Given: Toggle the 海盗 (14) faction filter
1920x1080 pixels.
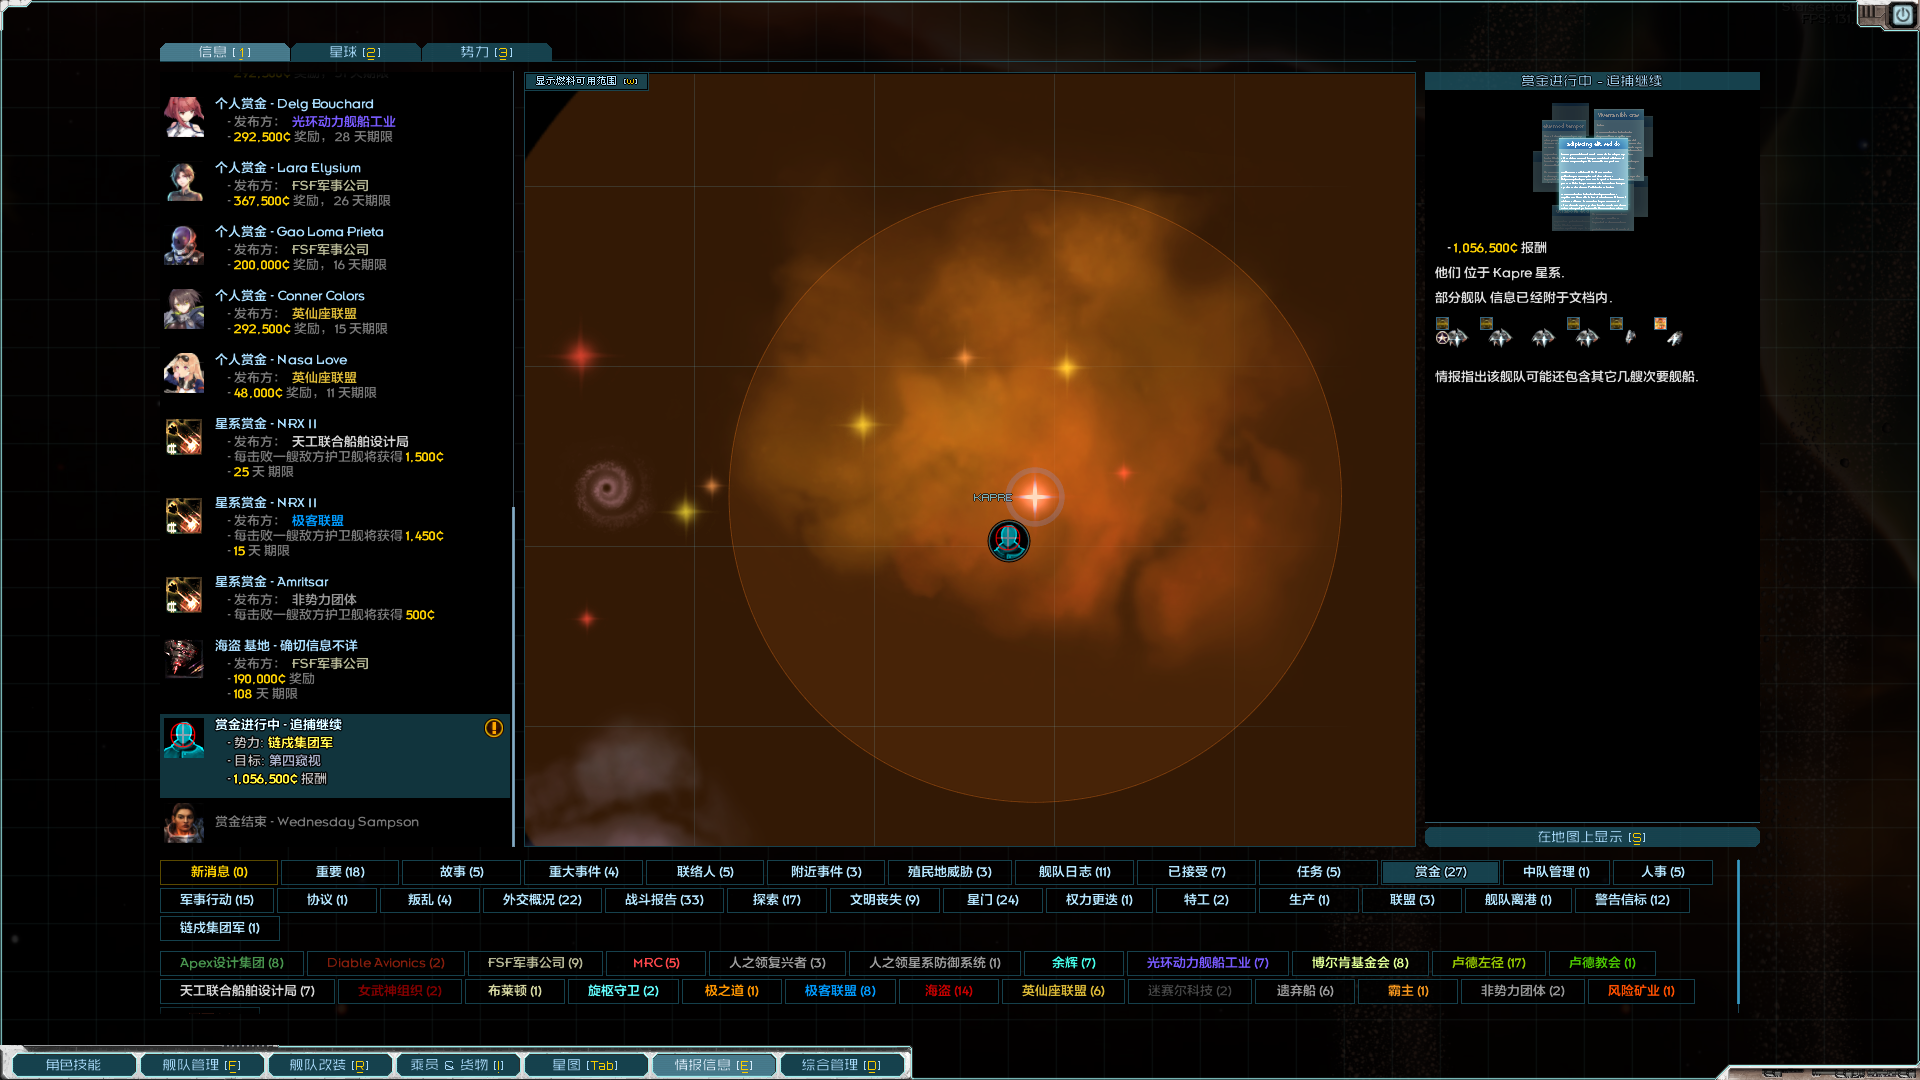Looking at the screenshot, I should pos(948,991).
